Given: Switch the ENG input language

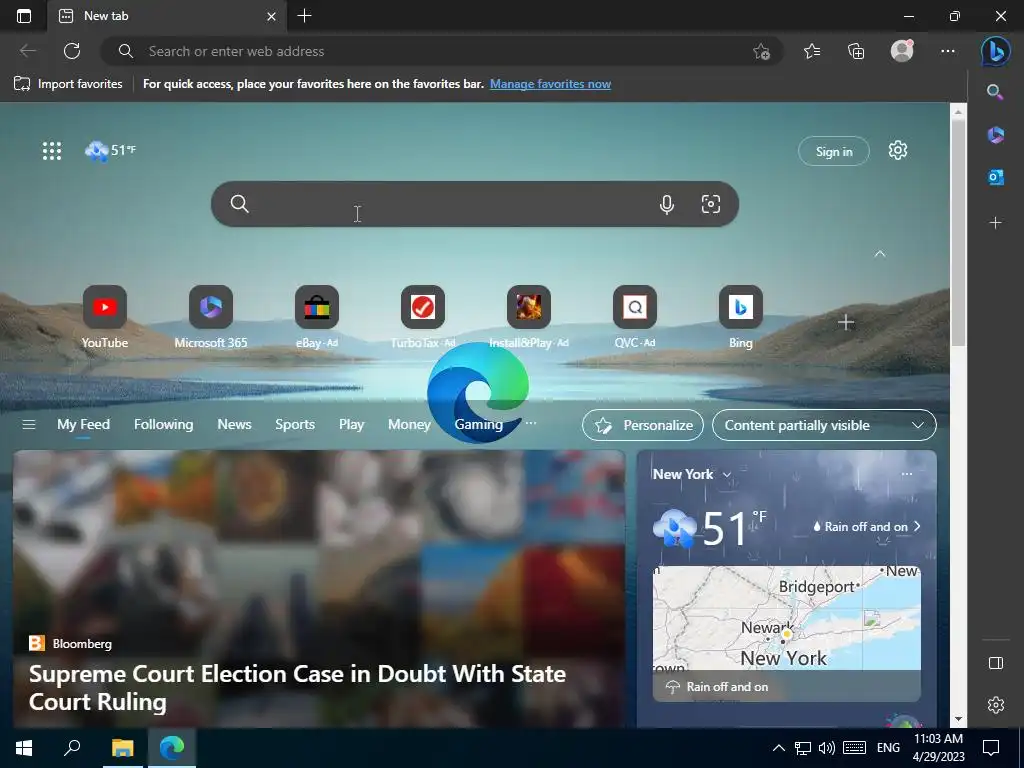Looking at the screenshot, I should pos(888,748).
